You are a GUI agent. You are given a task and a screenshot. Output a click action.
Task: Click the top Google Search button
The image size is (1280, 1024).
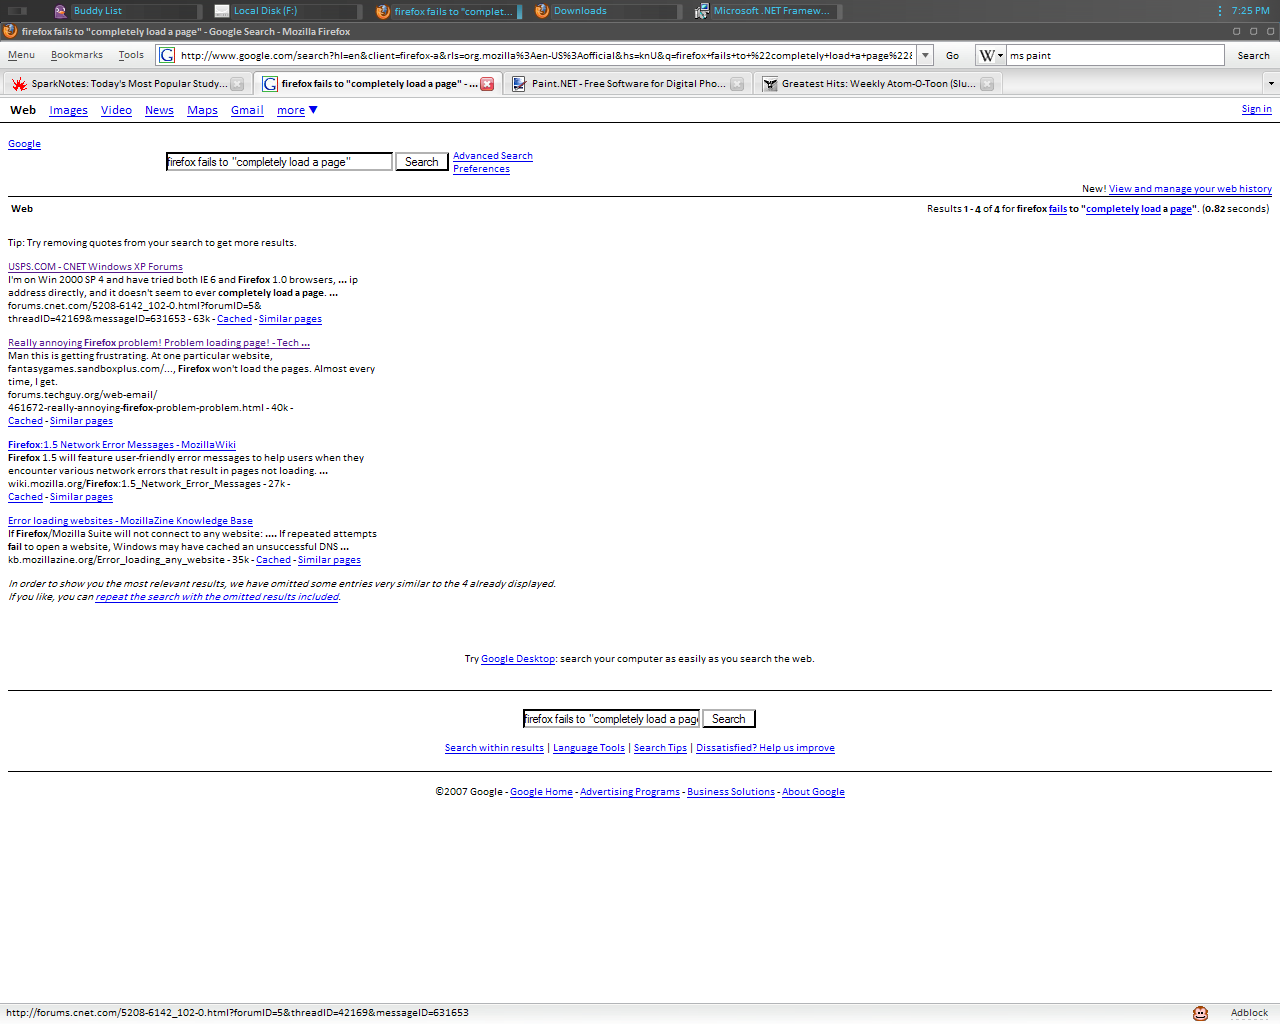pyautogui.click(x=422, y=162)
